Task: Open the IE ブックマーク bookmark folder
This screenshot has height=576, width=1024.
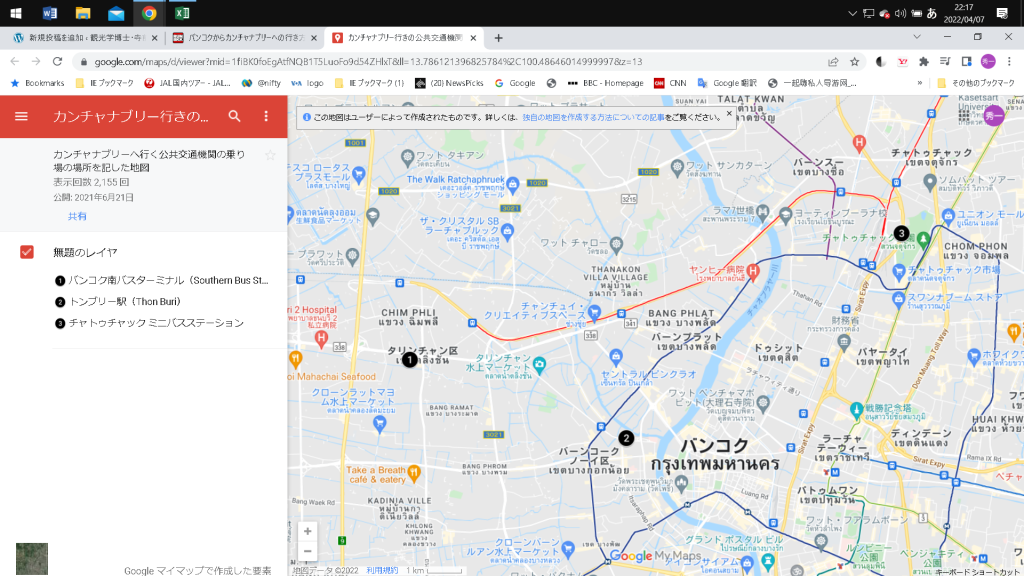Action: (104, 83)
